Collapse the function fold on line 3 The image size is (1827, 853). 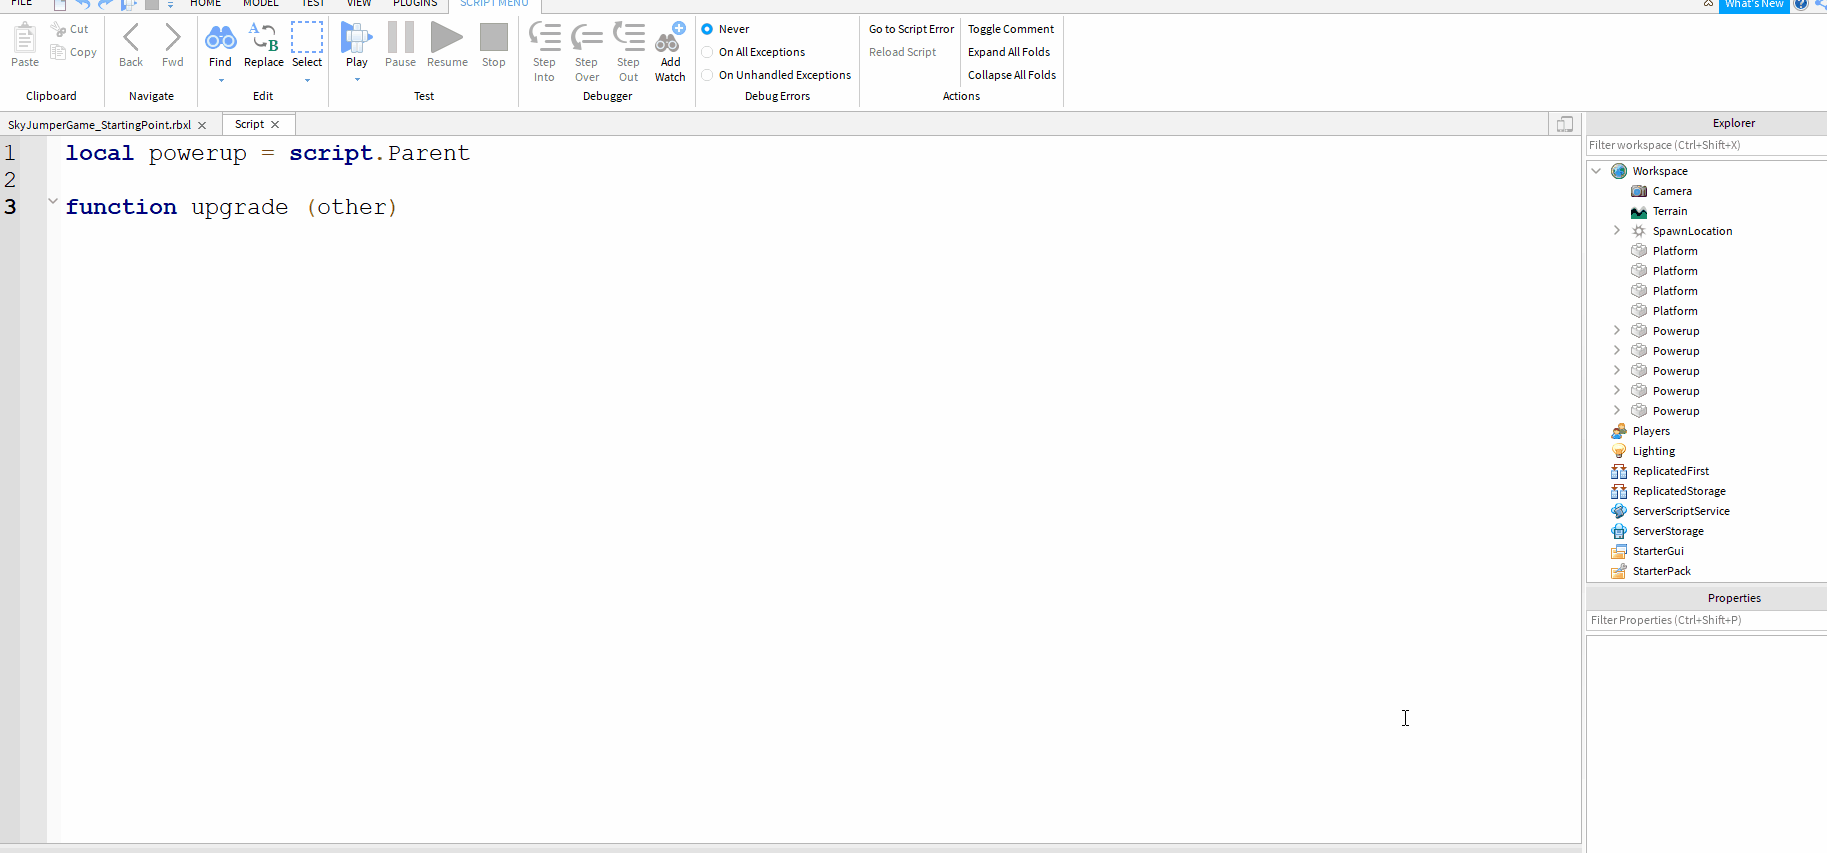tap(53, 202)
